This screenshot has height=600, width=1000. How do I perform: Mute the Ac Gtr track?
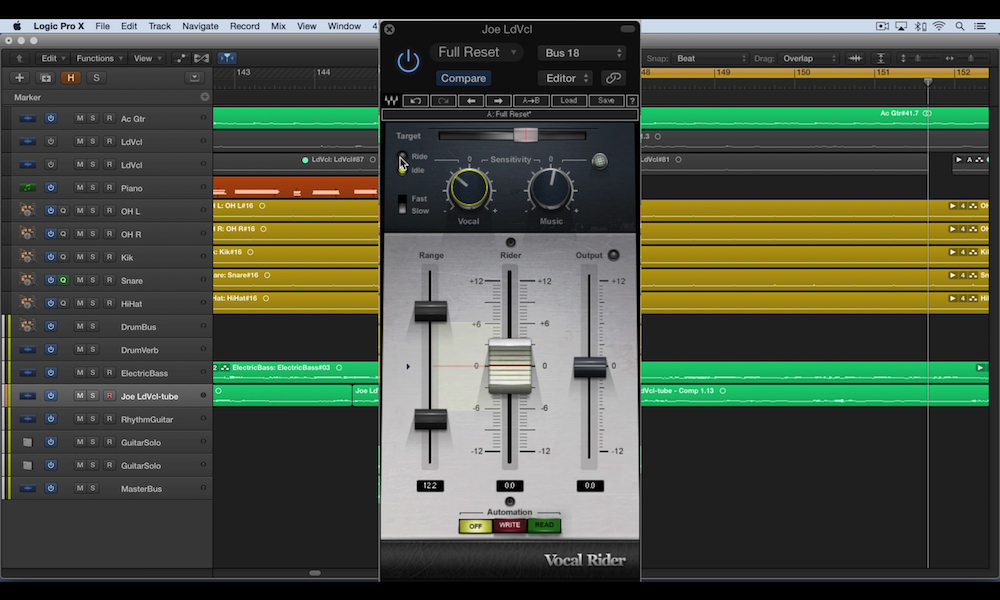click(x=80, y=118)
